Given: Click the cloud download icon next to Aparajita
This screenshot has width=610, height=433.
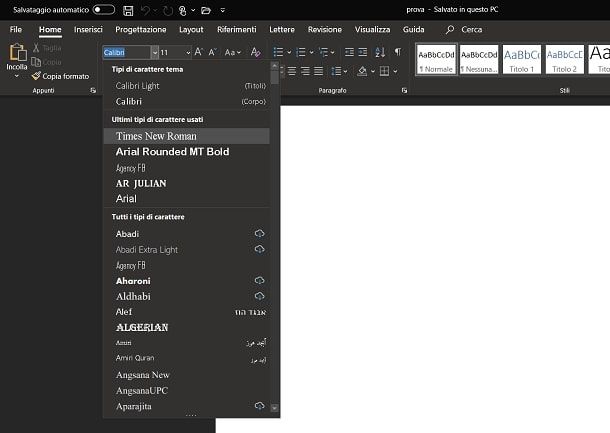Looking at the screenshot, I should (259, 406).
